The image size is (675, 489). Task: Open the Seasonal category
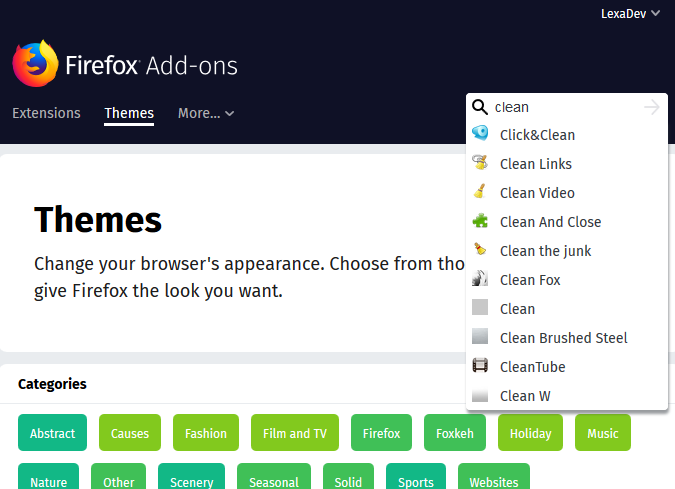[x=274, y=477]
